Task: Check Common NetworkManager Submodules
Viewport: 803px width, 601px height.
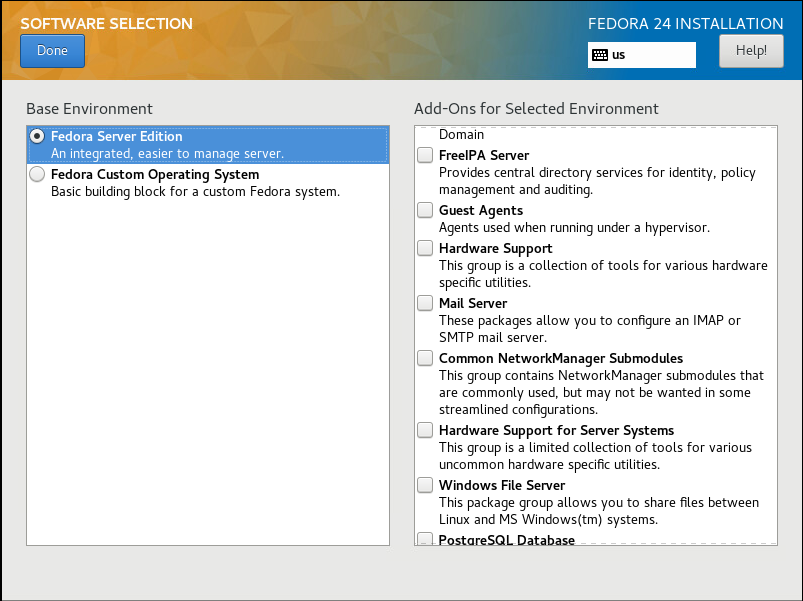Action: (425, 358)
